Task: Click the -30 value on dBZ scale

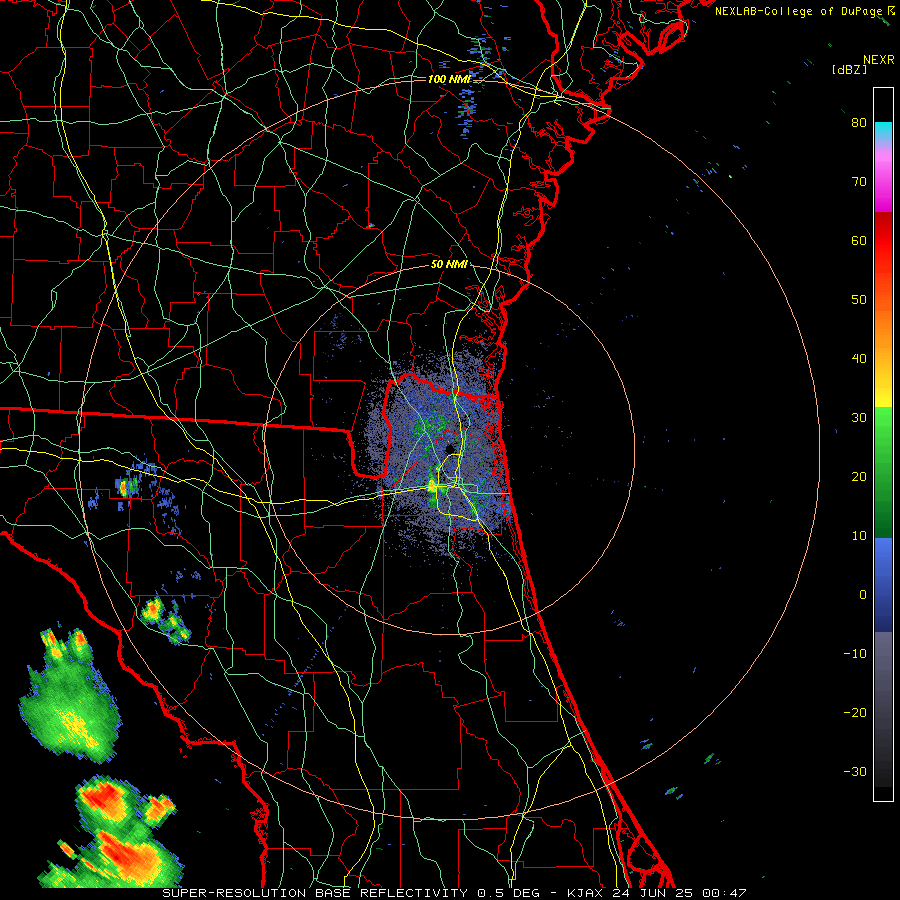Action: 855,771
